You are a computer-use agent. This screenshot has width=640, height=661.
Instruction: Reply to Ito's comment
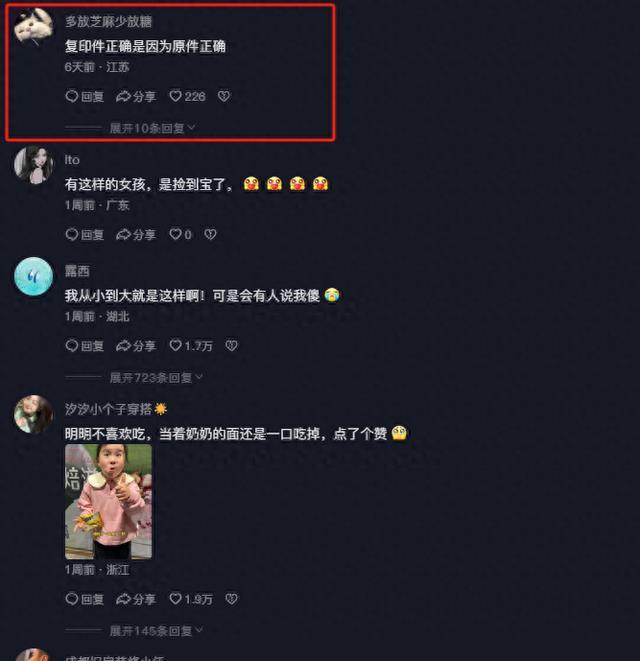coord(85,234)
